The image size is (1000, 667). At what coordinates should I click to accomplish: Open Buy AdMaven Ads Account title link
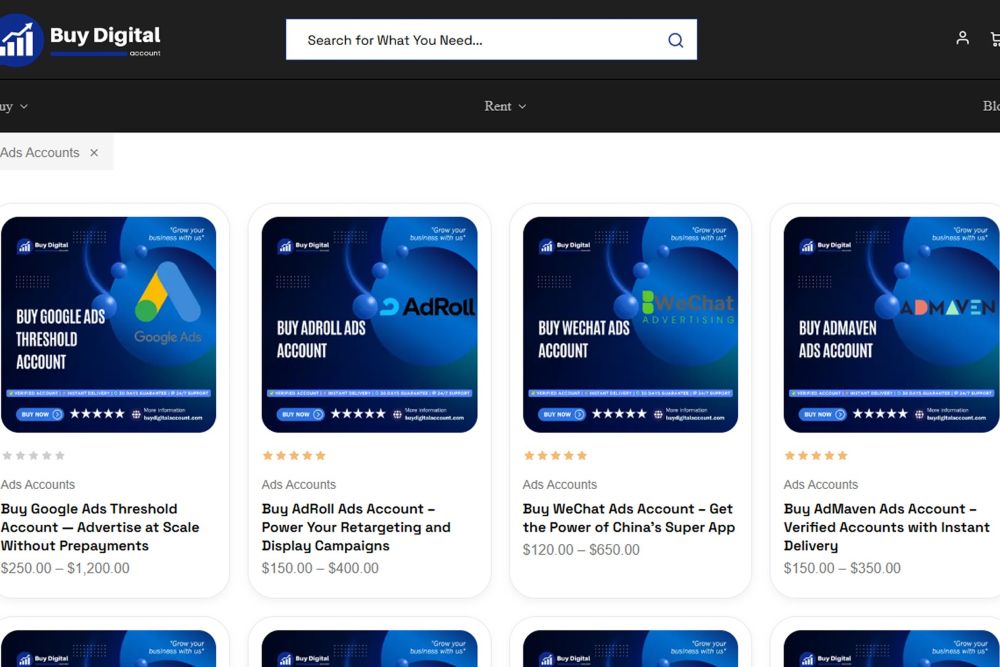pyautogui.click(x=886, y=527)
